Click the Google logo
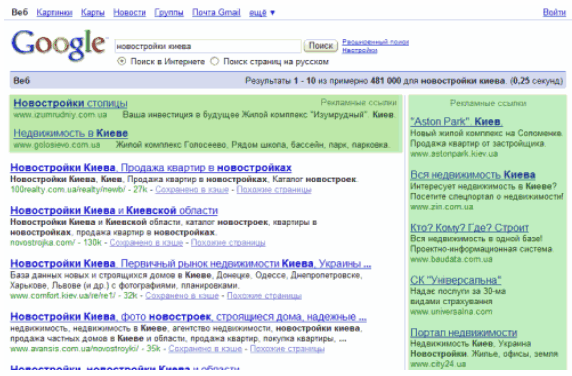The height and width of the screenshot is (376, 572). click(x=58, y=45)
